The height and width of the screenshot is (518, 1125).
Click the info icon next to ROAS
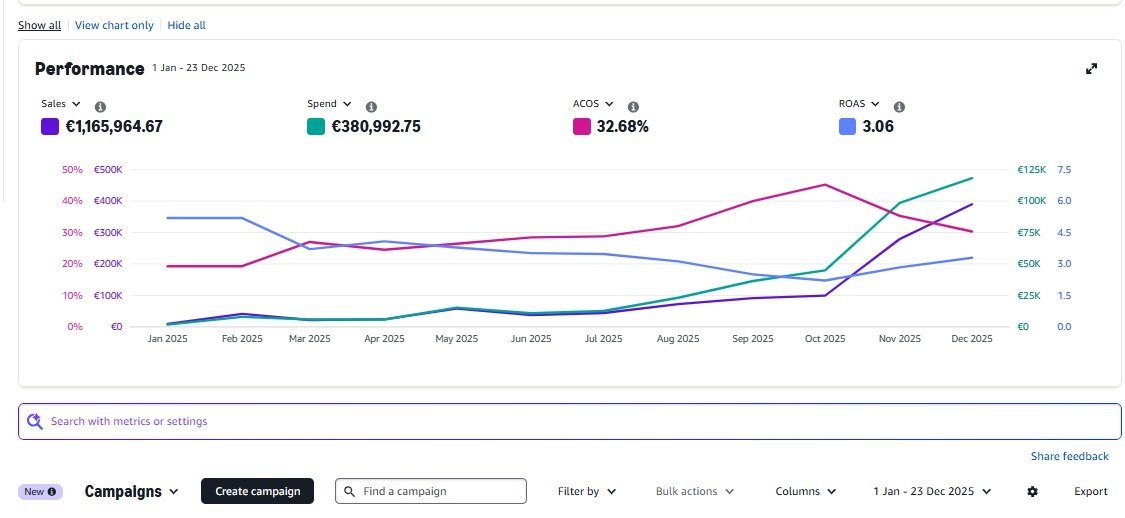[x=899, y=107]
